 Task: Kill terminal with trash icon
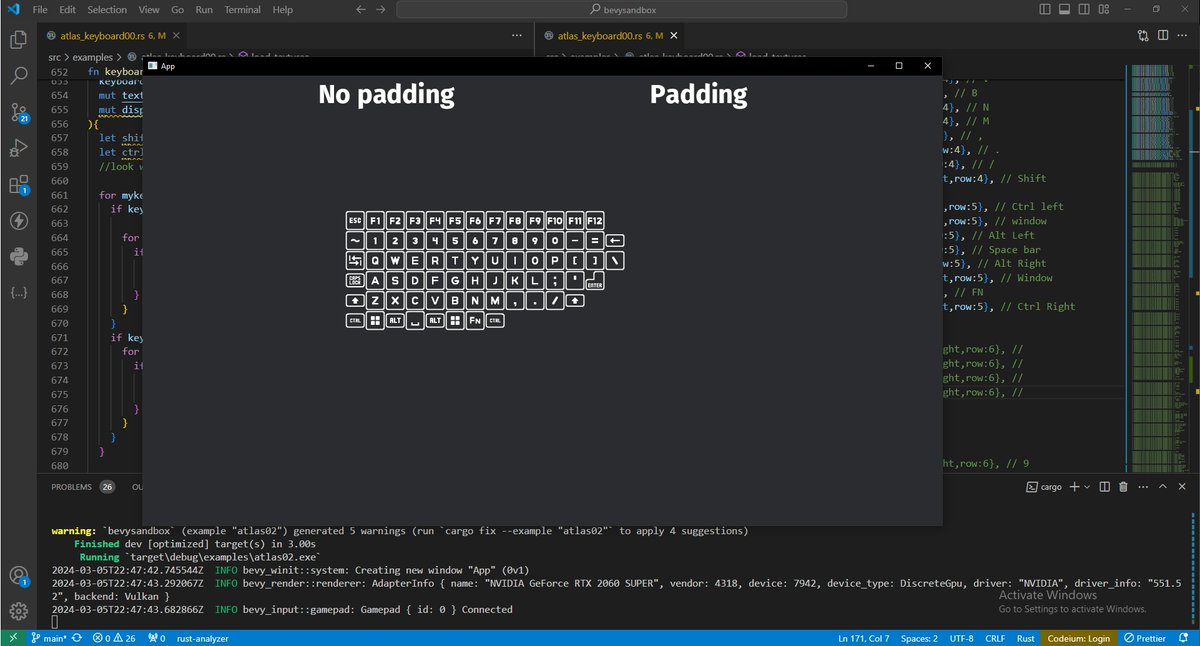(1123, 487)
